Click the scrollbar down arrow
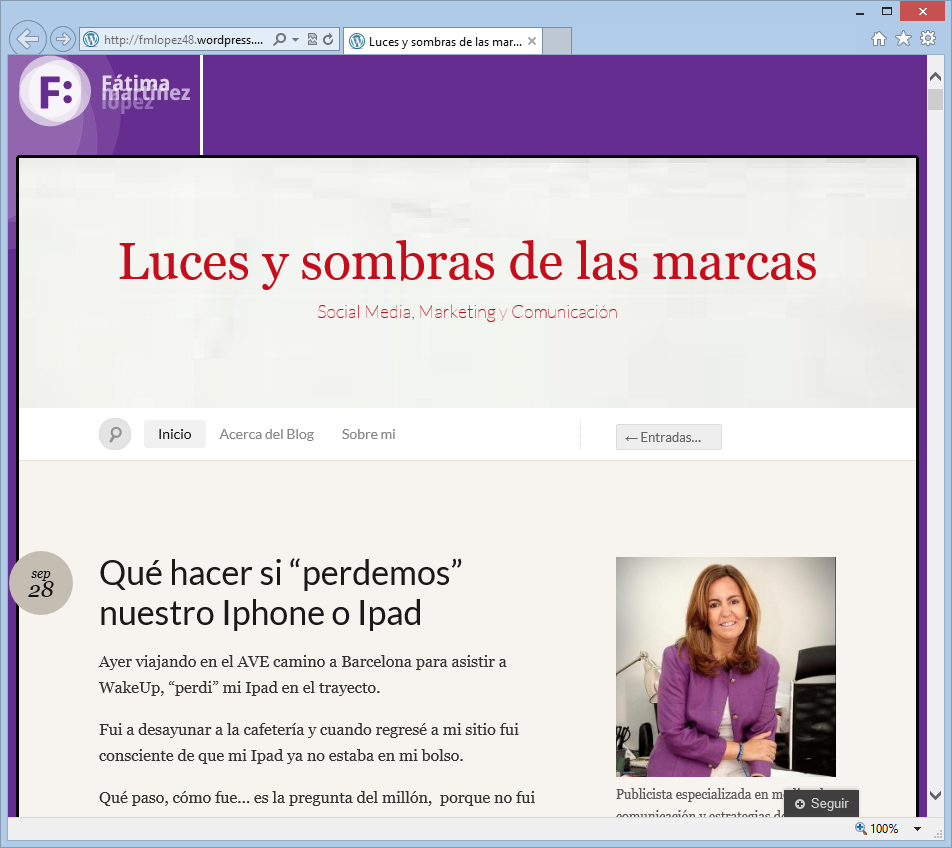The image size is (952, 848). [935, 795]
